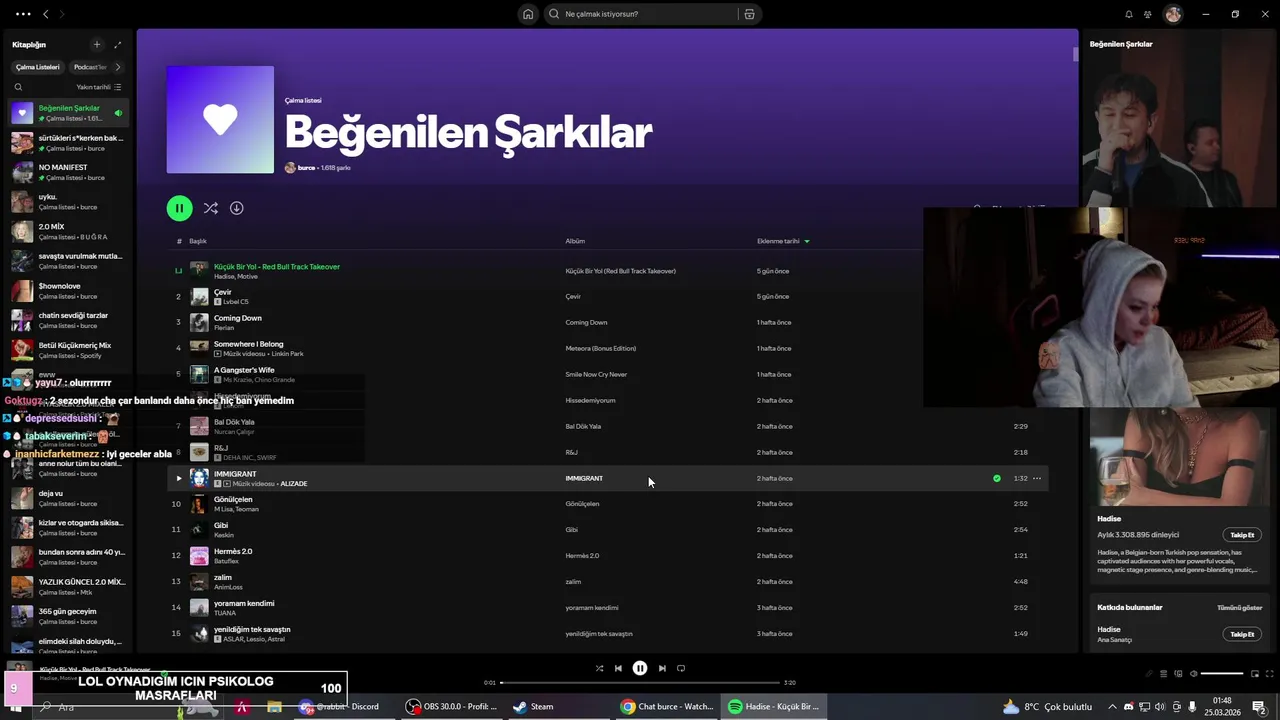This screenshot has height=720, width=1280.
Task: Toggle liked checkmark on IMMIGRANT row
Action: pos(997,478)
